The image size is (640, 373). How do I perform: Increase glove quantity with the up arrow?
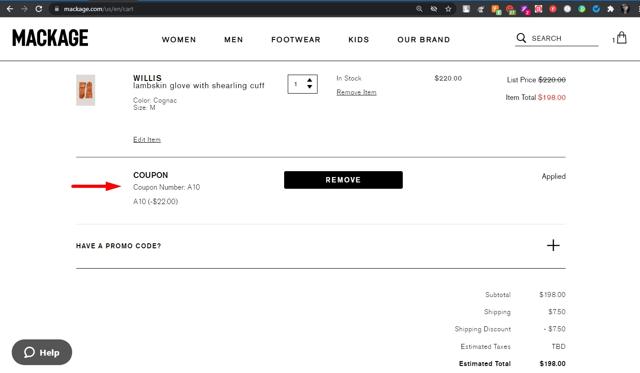pos(309,80)
